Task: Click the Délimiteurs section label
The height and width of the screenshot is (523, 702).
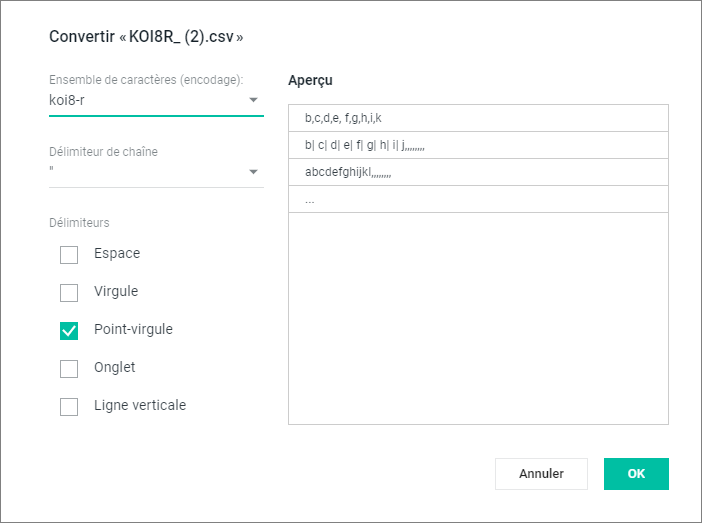Action: click(79, 223)
